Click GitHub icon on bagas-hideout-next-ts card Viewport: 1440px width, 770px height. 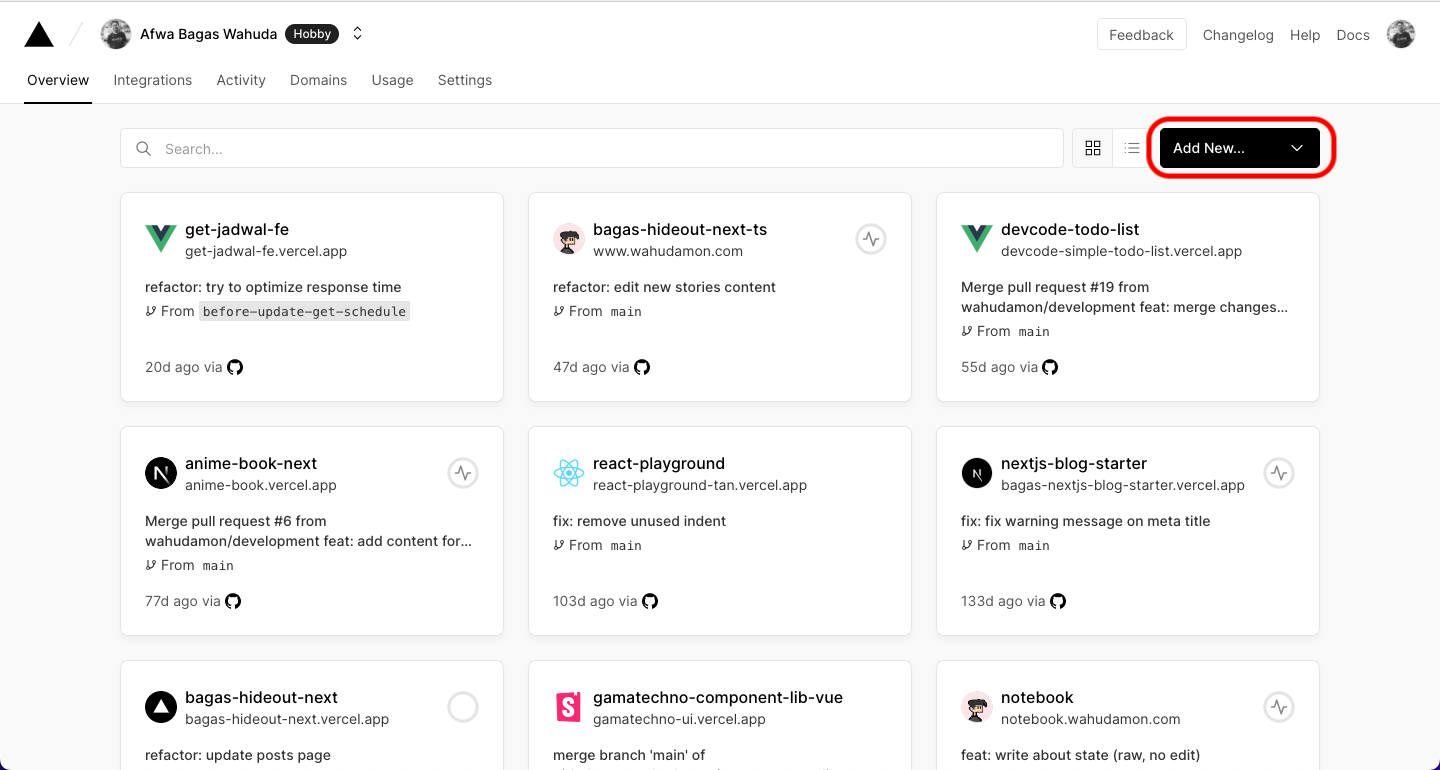642,367
